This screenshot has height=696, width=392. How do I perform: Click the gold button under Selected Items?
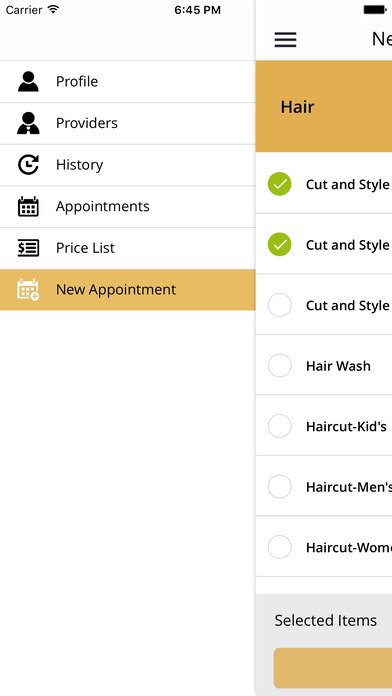[333, 668]
